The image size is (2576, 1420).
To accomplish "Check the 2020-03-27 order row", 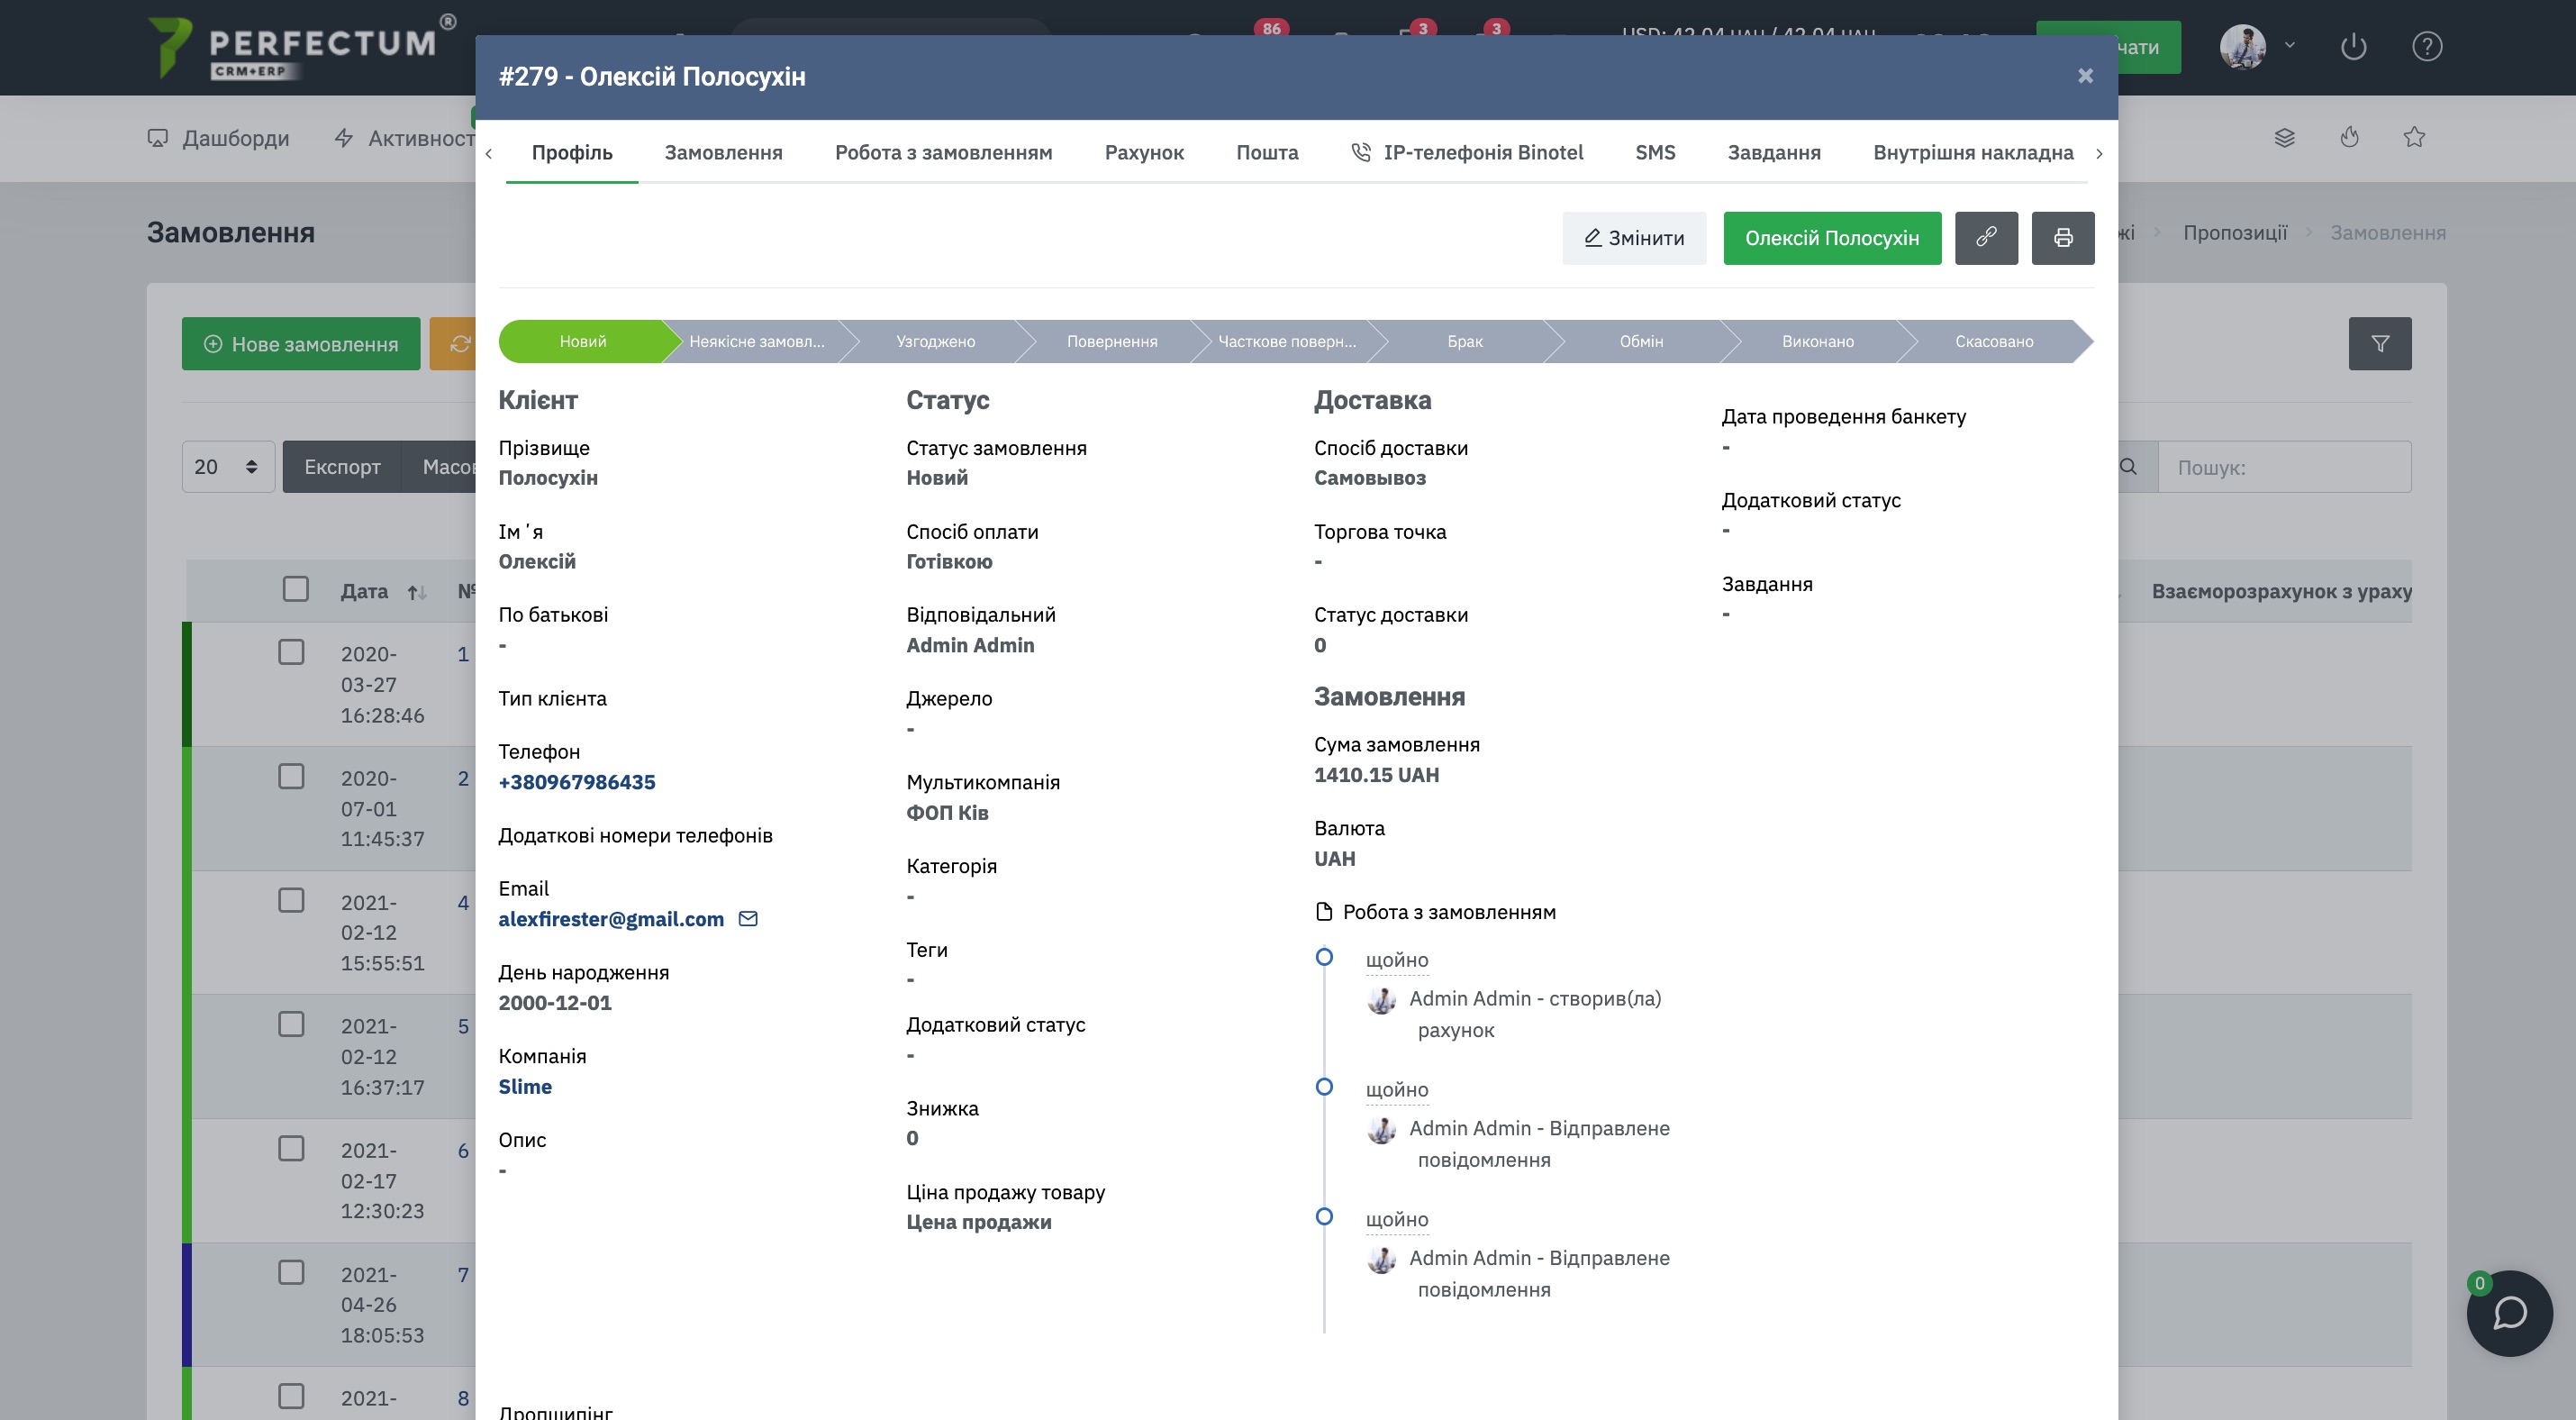I will (291, 652).
